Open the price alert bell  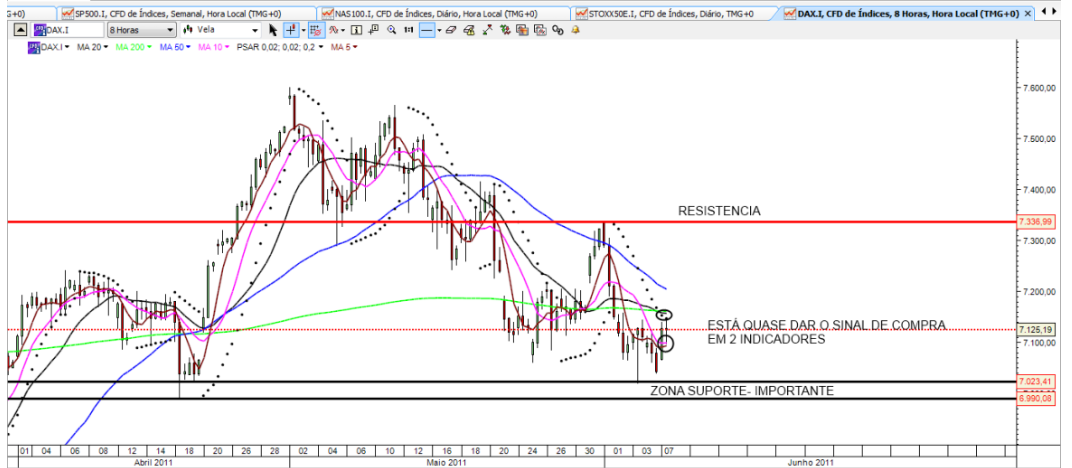[x=576, y=29]
